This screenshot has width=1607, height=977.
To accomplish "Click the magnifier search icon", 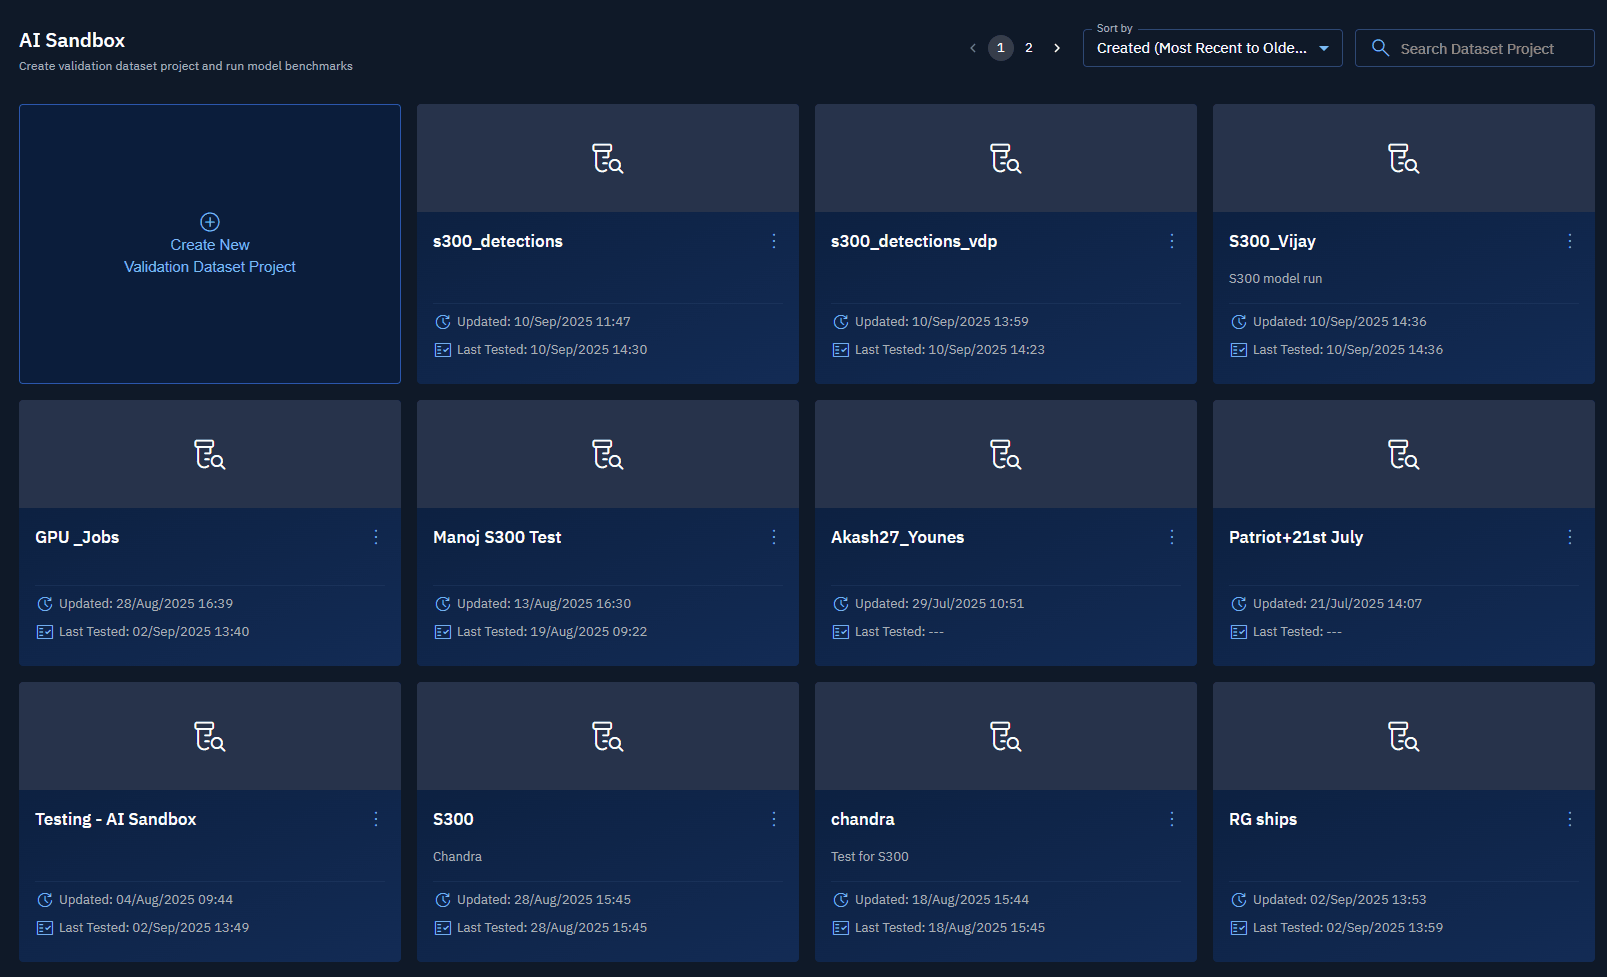I will tap(1380, 48).
